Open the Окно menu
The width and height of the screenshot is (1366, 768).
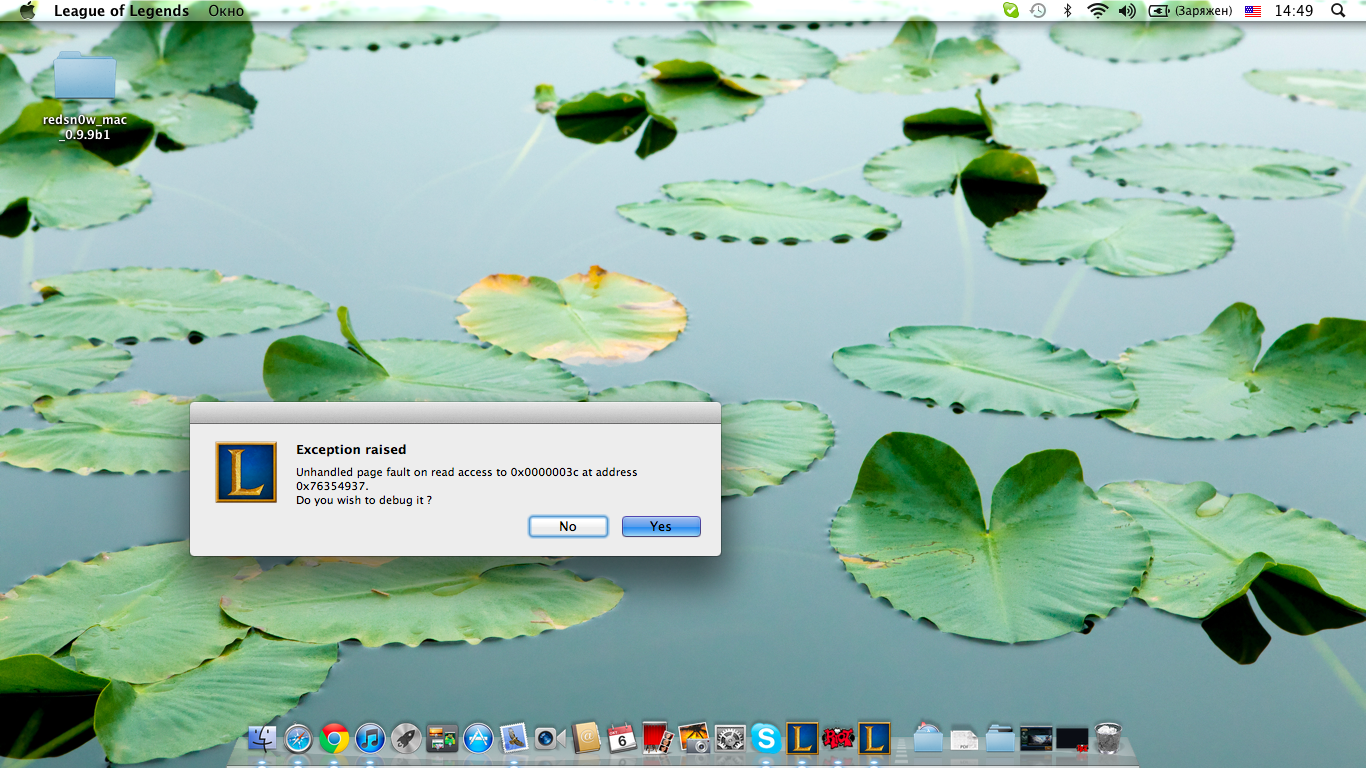(228, 11)
